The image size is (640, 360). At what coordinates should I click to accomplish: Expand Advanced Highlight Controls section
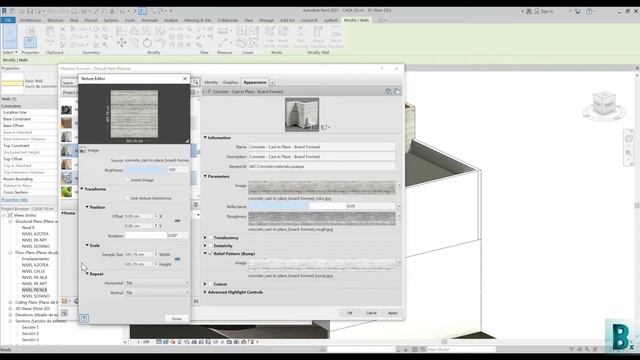click(x=205, y=292)
